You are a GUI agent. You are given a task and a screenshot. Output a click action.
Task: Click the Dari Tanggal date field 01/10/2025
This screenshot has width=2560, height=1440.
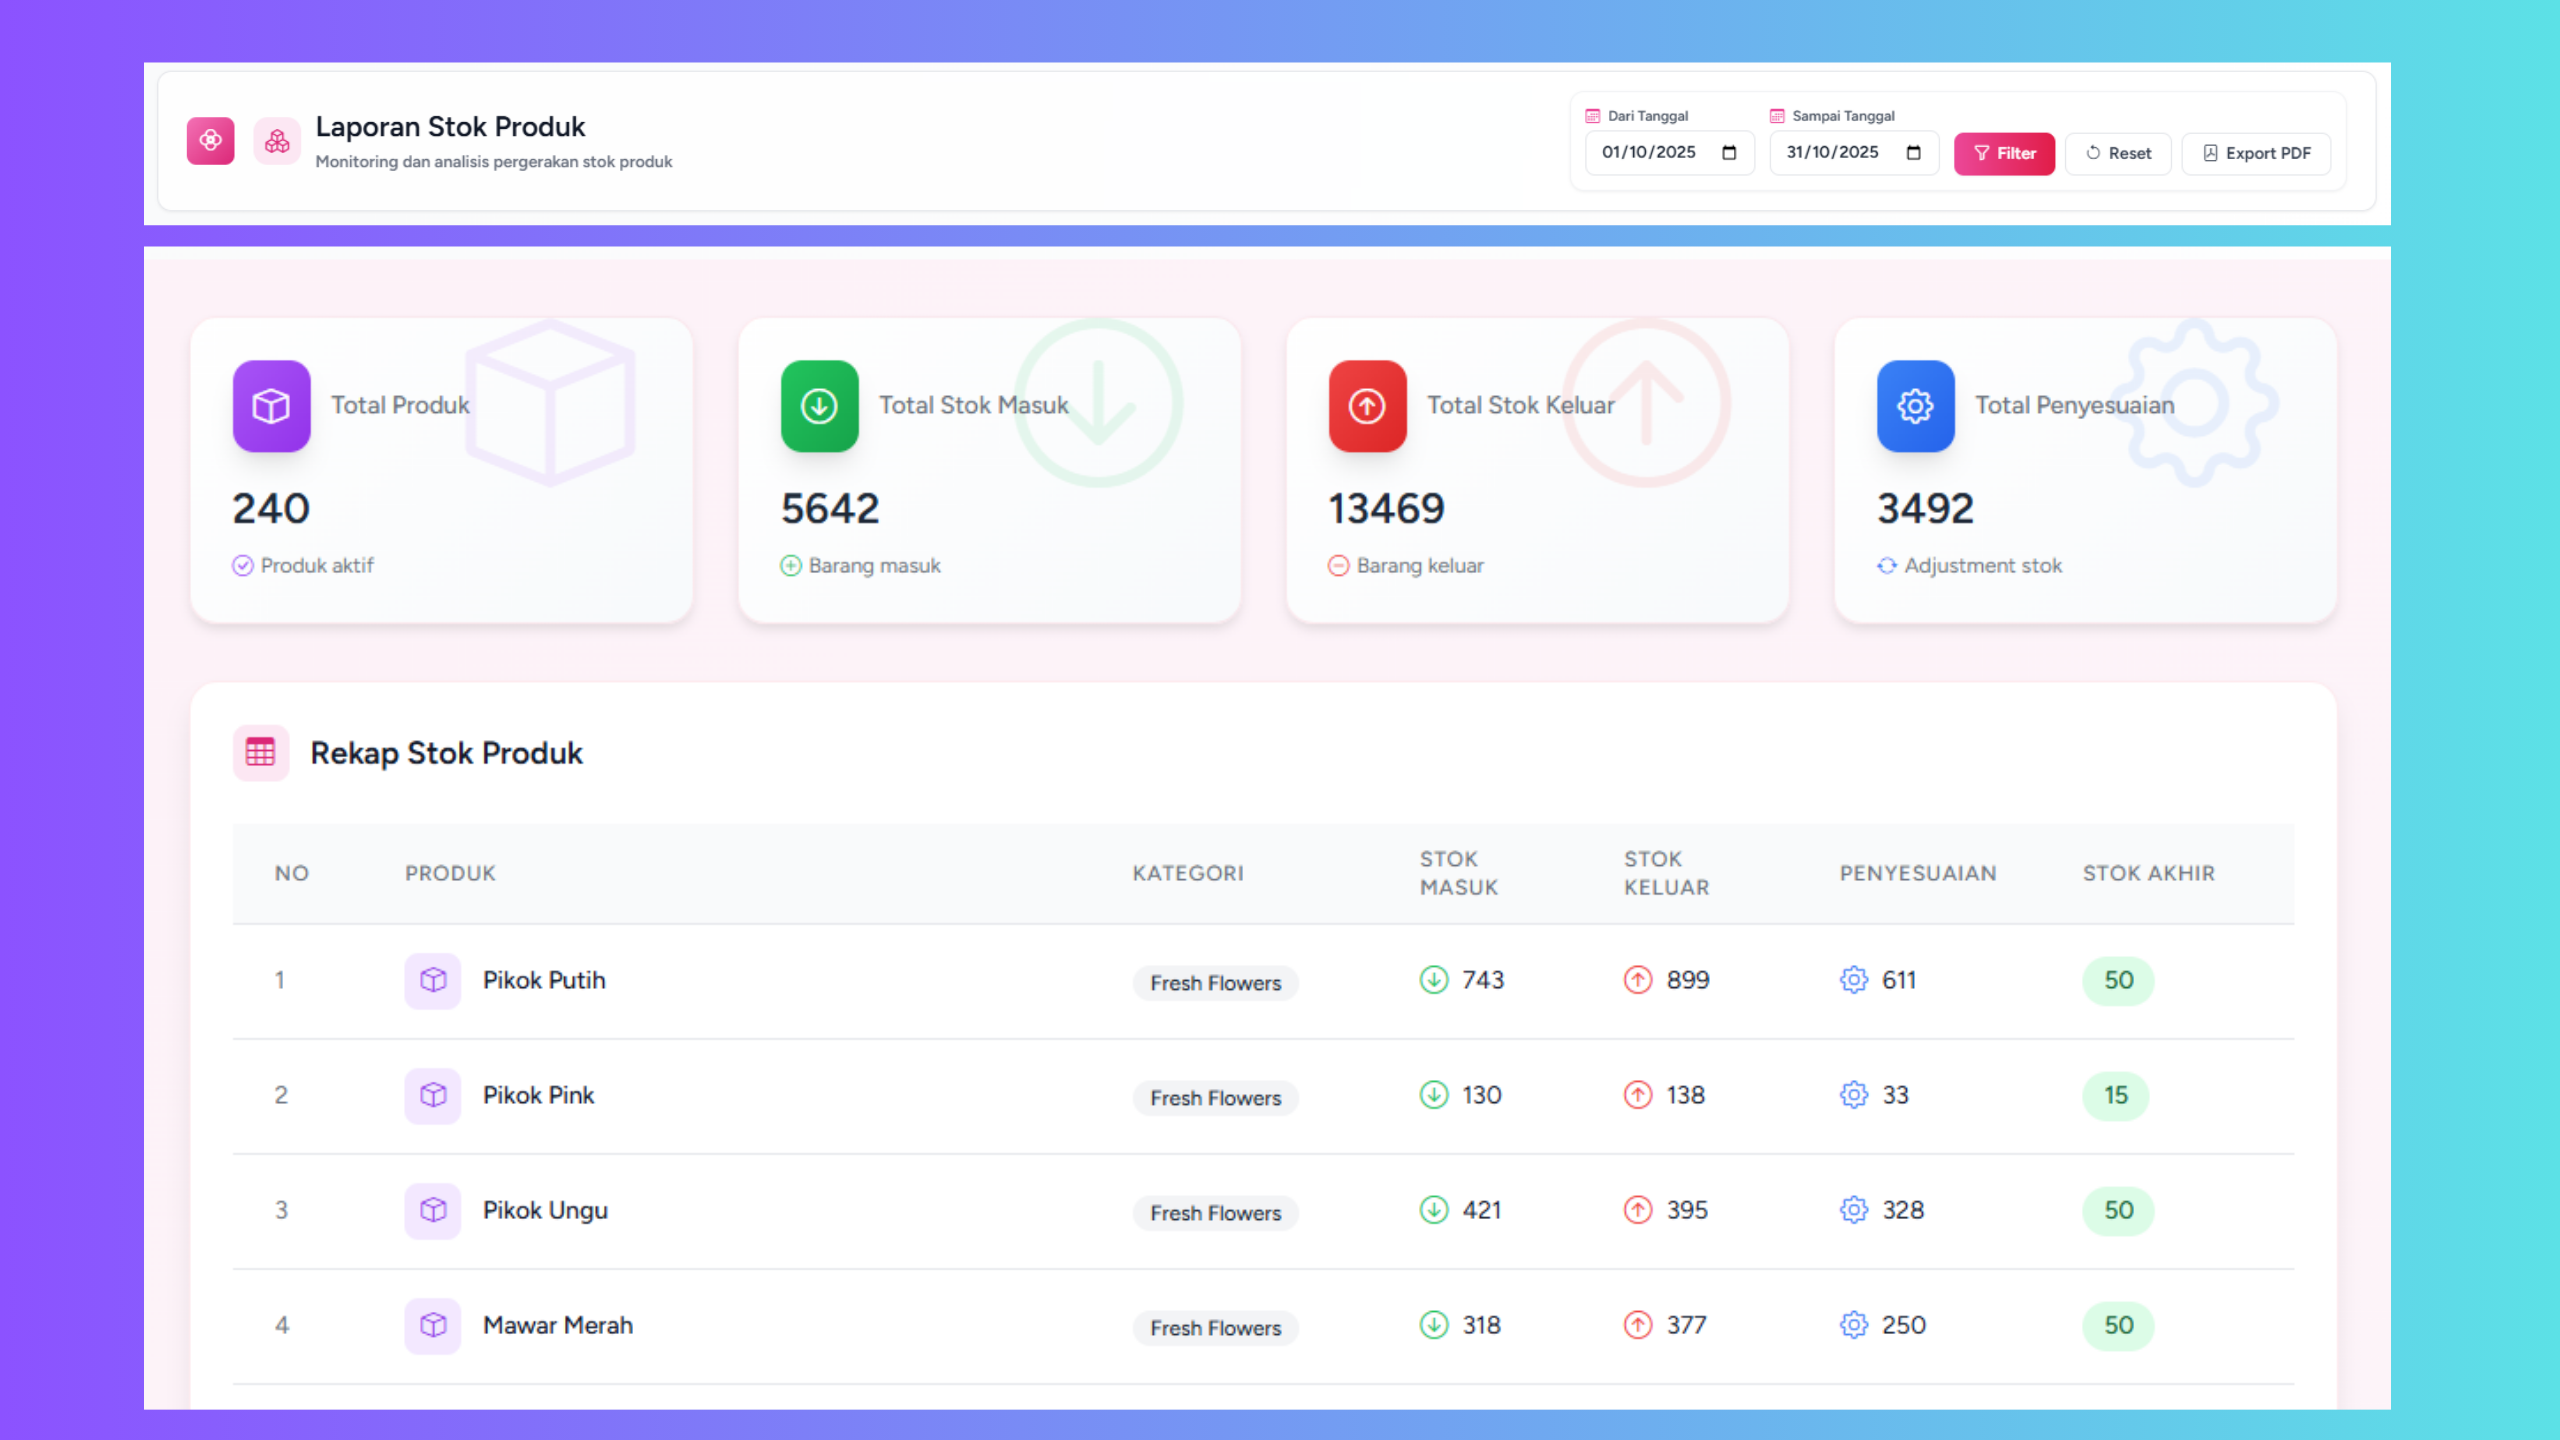pos(1648,153)
